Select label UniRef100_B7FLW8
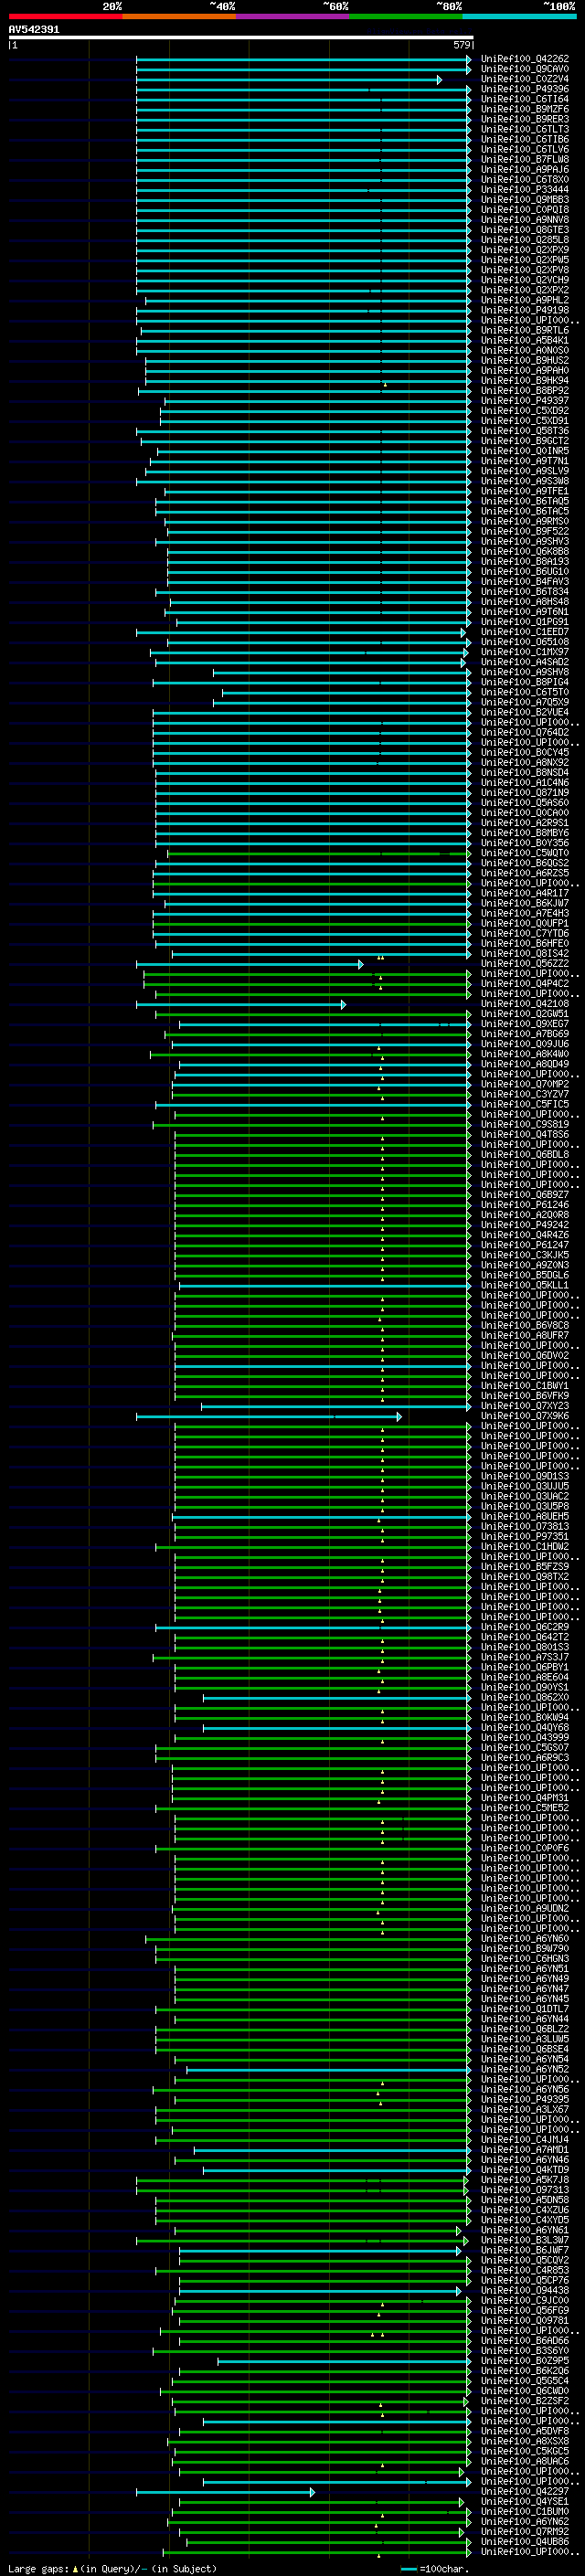 (525, 159)
